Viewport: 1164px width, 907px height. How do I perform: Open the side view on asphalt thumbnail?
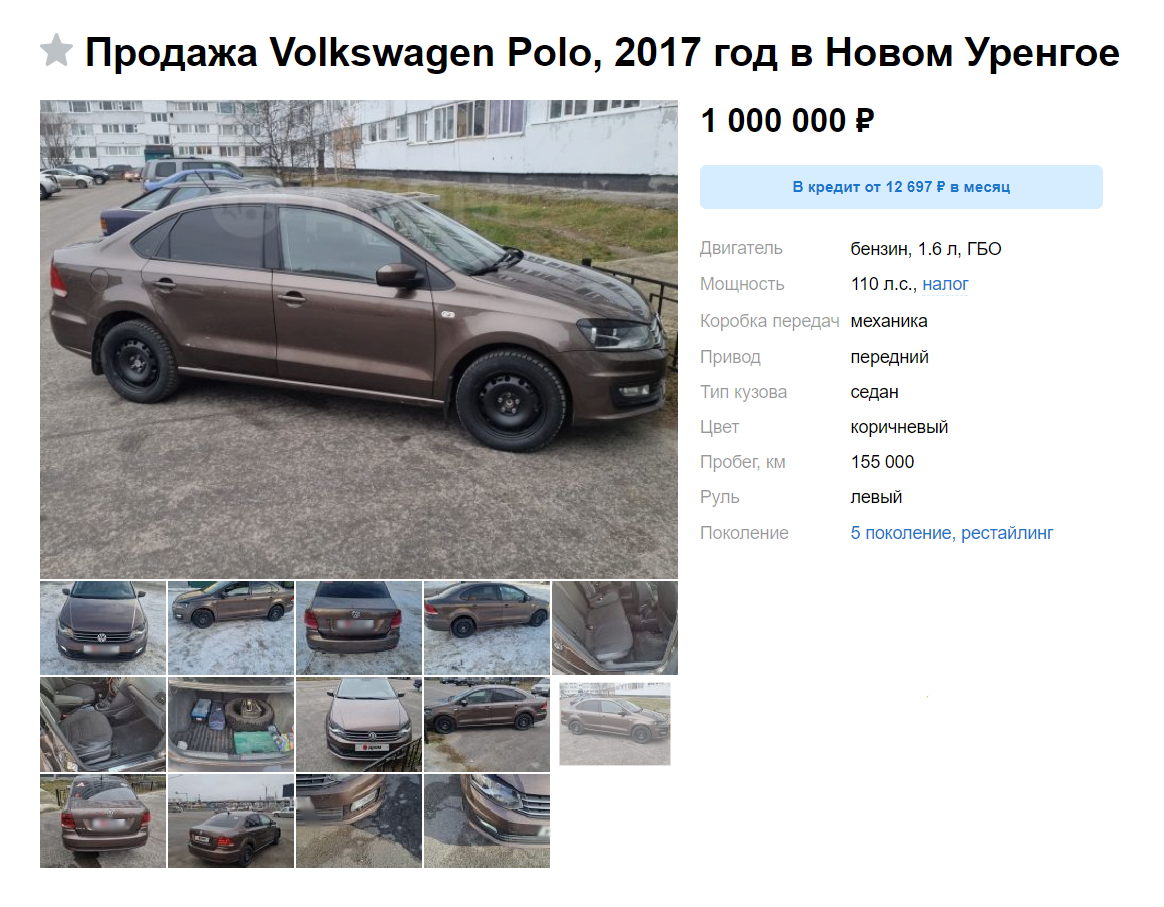click(x=487, y=724)
